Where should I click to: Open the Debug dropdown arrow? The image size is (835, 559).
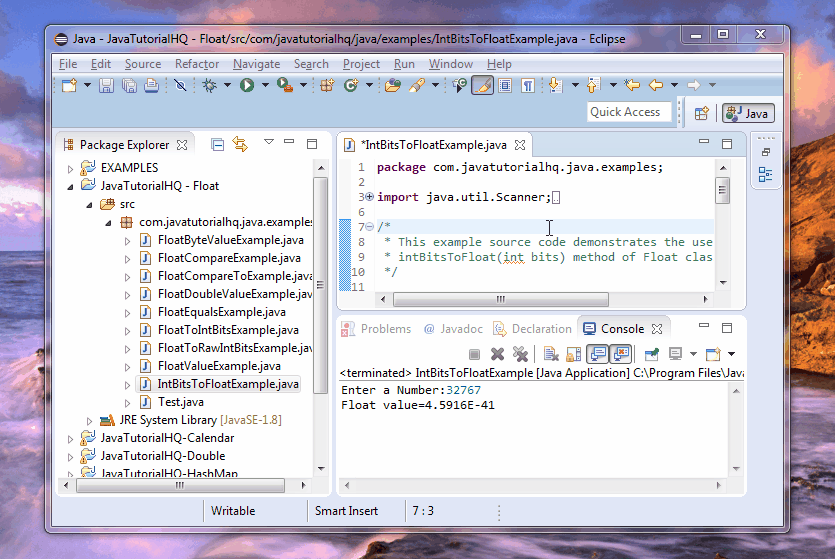[x=227, y=85]
